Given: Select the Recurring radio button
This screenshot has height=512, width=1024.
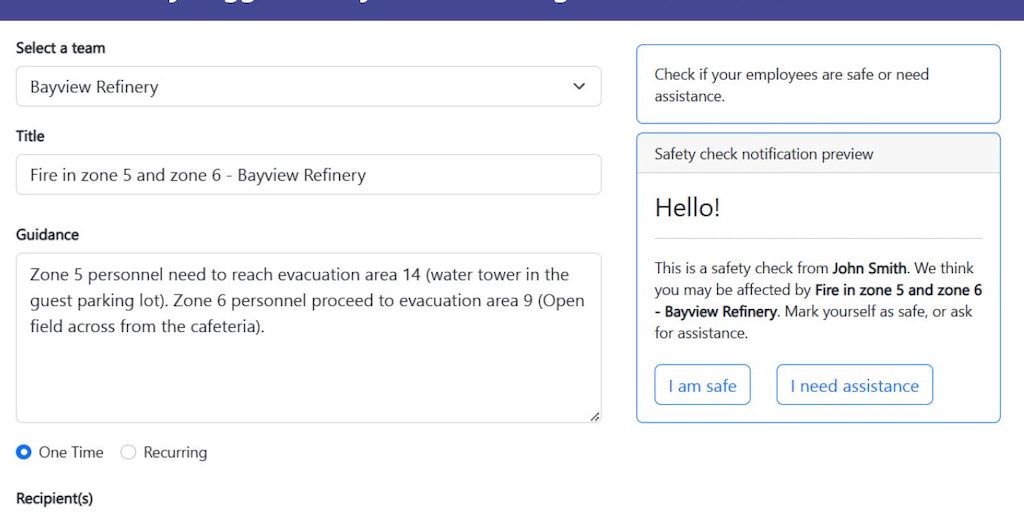Looking at the screenshot, I should pyautogui.click(x=128, y=452).
